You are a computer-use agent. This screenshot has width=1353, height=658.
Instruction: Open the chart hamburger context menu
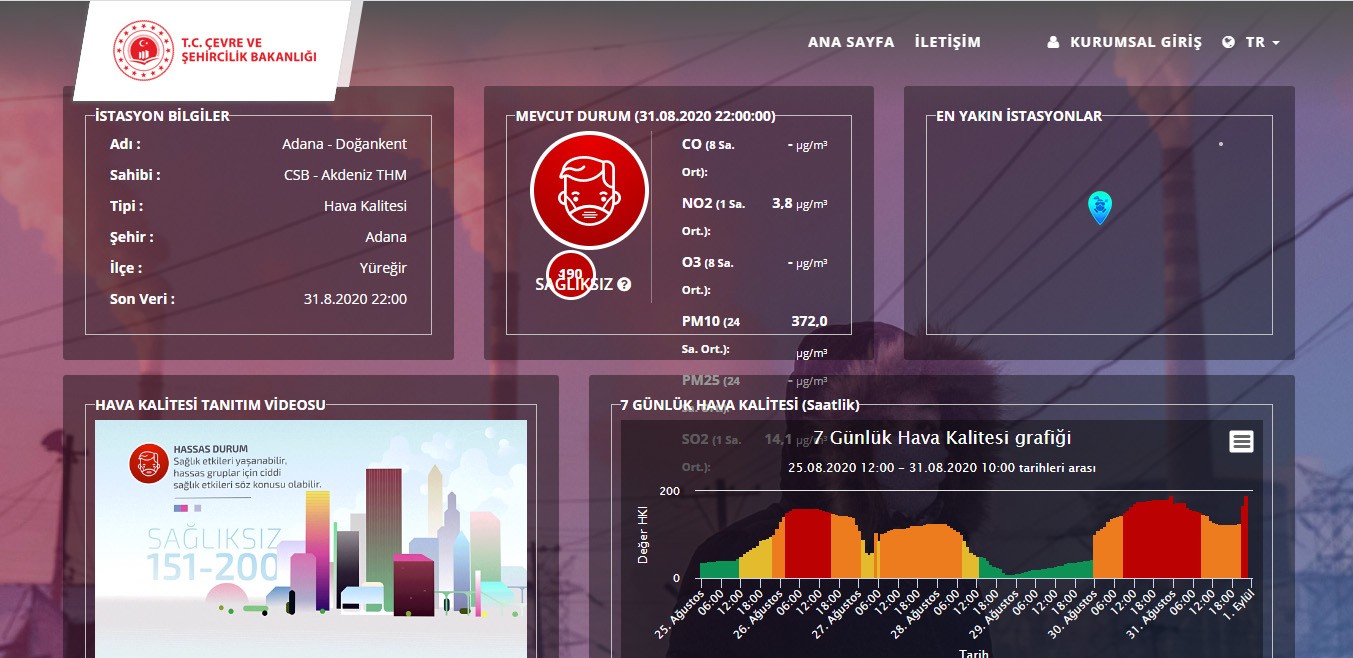(1241, 441)
